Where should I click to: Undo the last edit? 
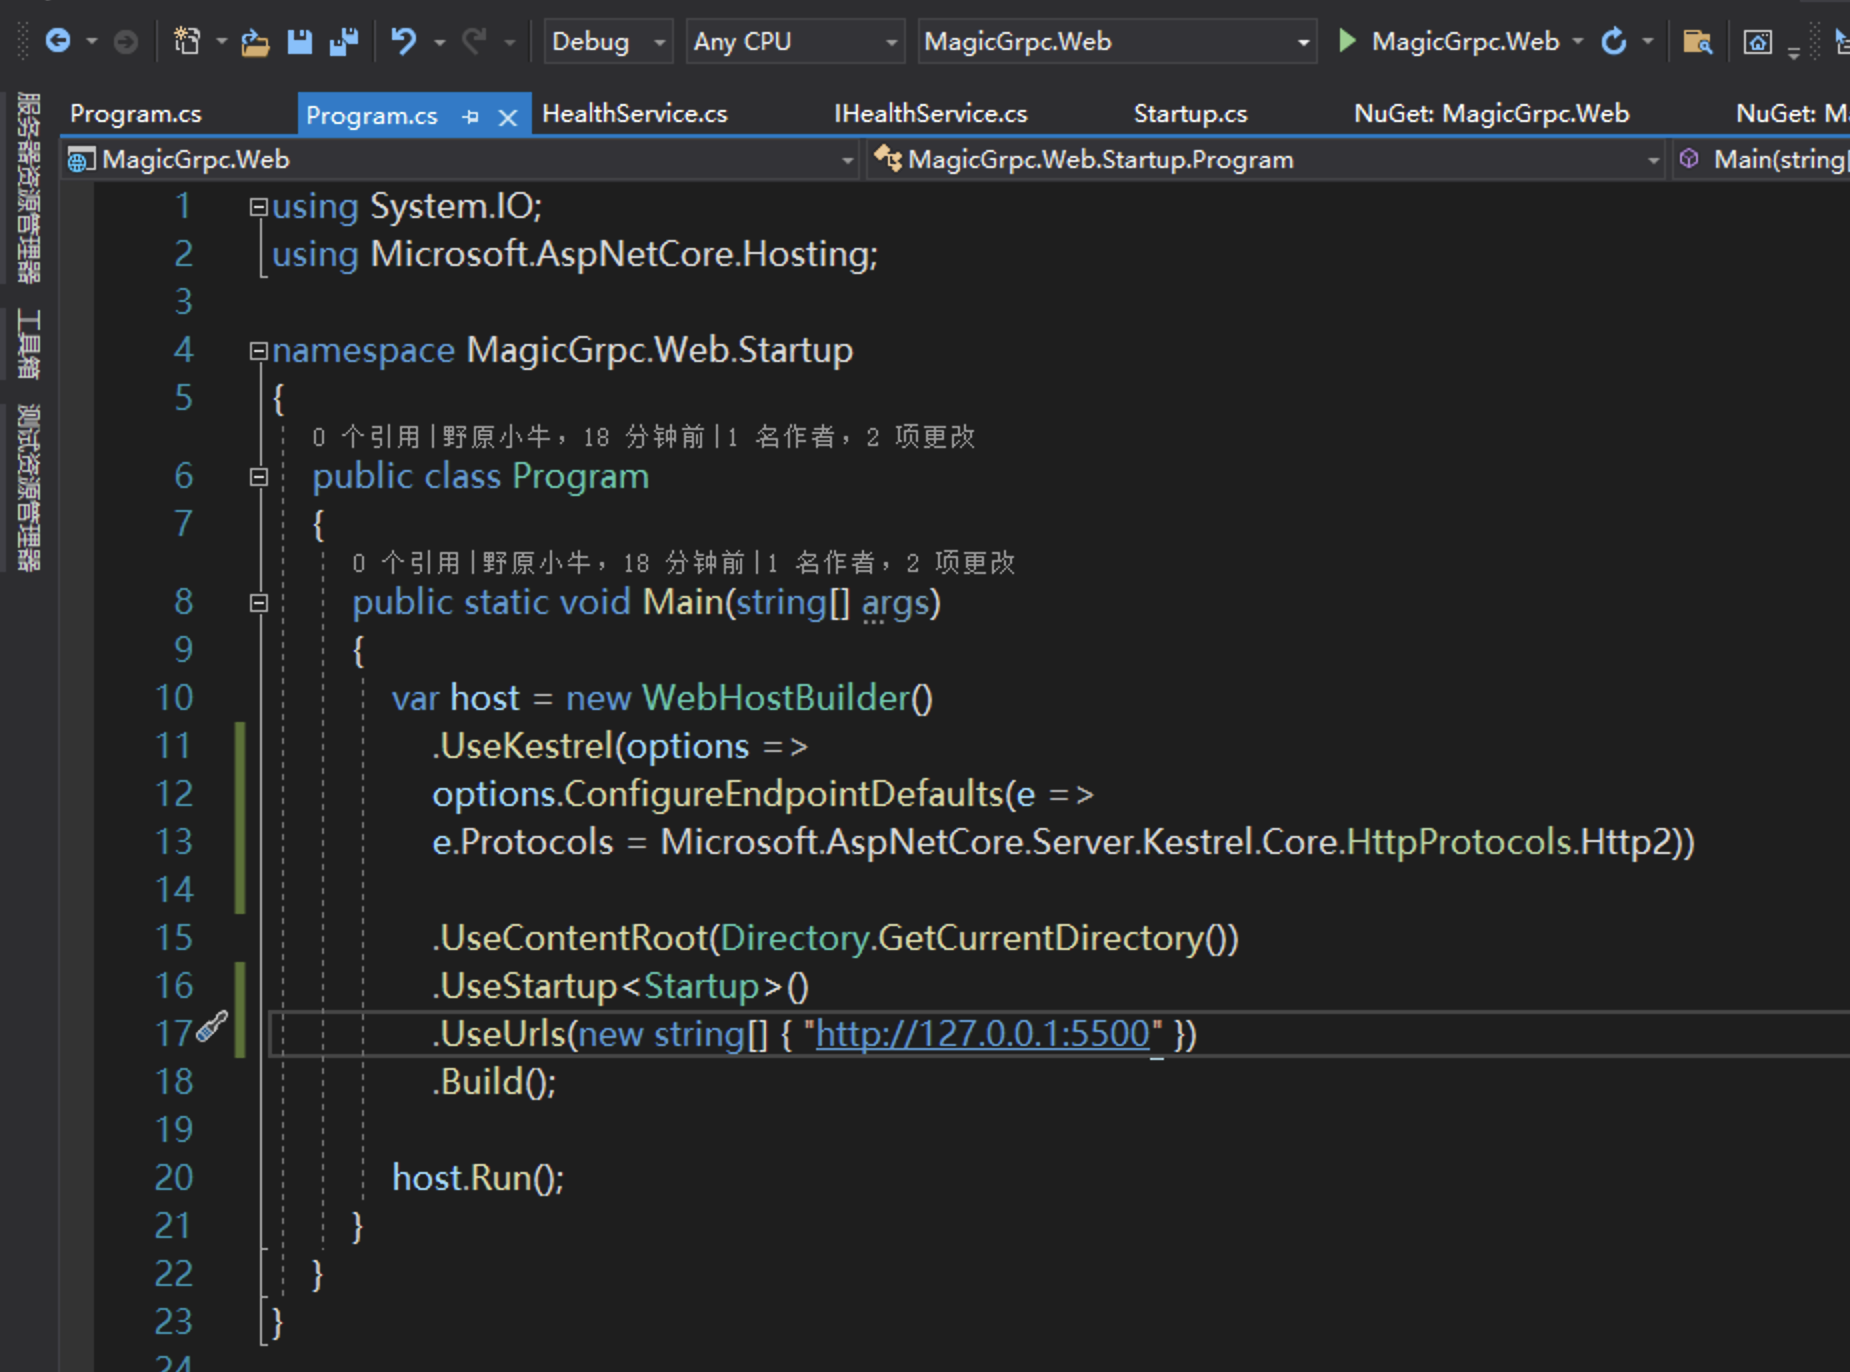pyautogui.click(x=405, y=41)
